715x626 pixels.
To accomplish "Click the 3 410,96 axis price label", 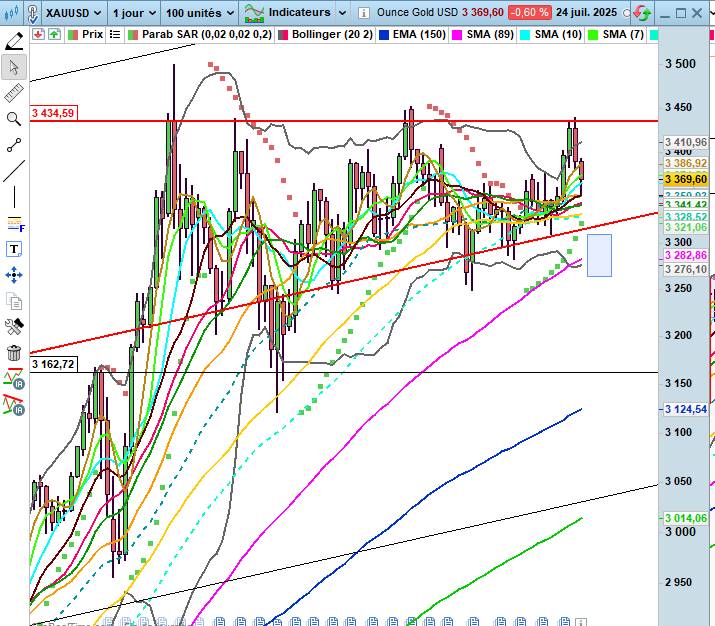I will [686, 142].
